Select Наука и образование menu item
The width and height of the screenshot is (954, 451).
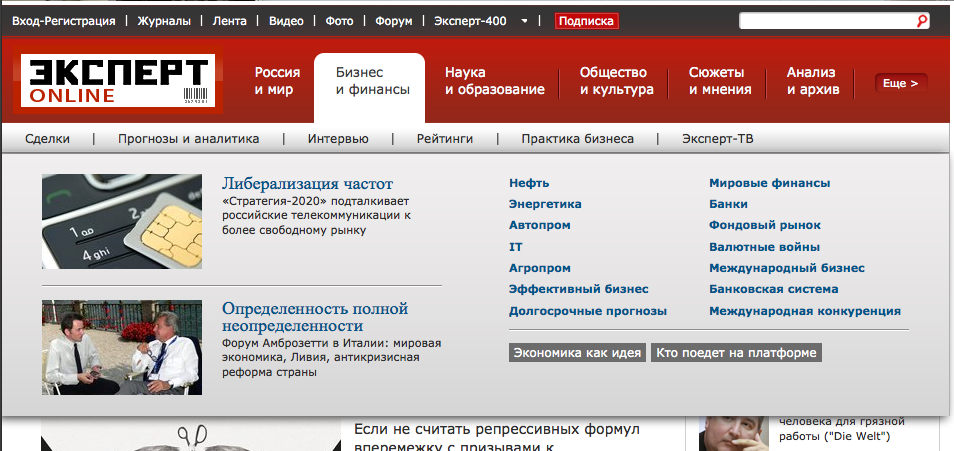tap(494, 81)
